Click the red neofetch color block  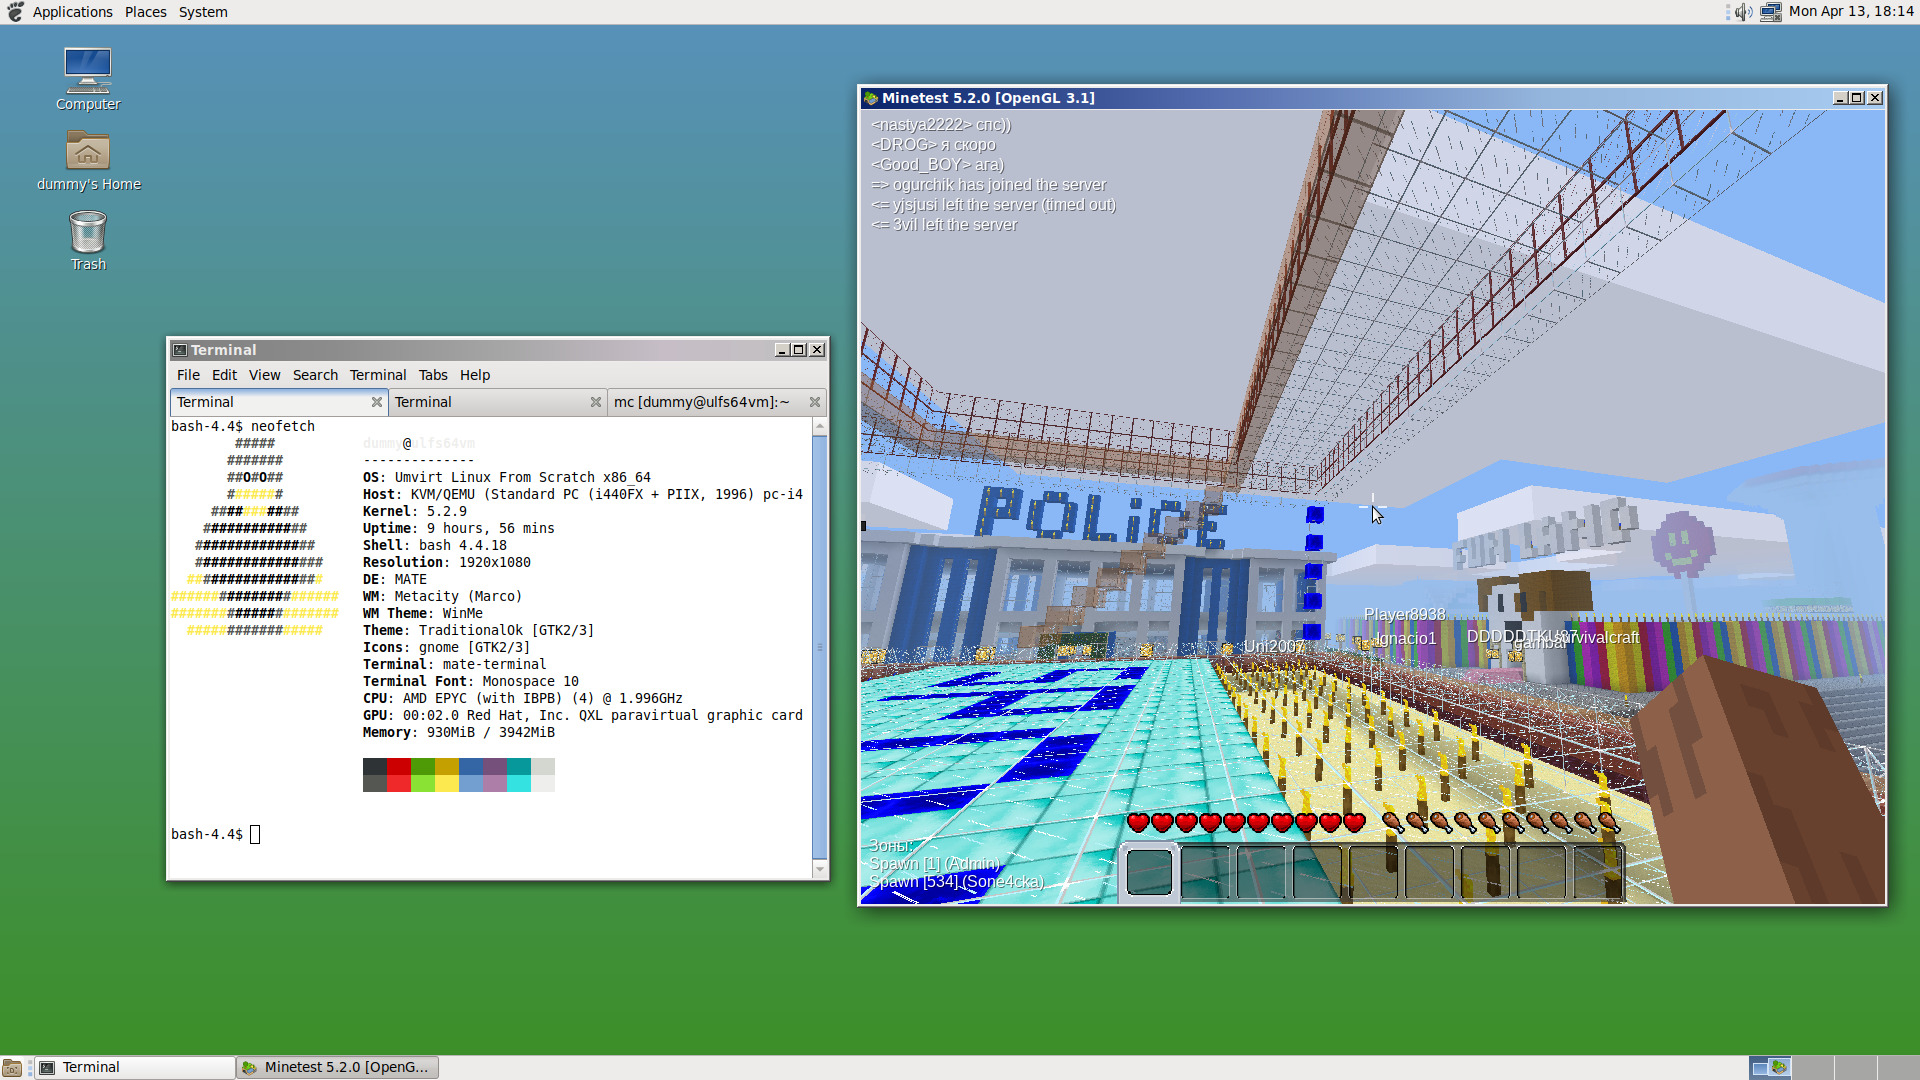(x=398, y=775)
